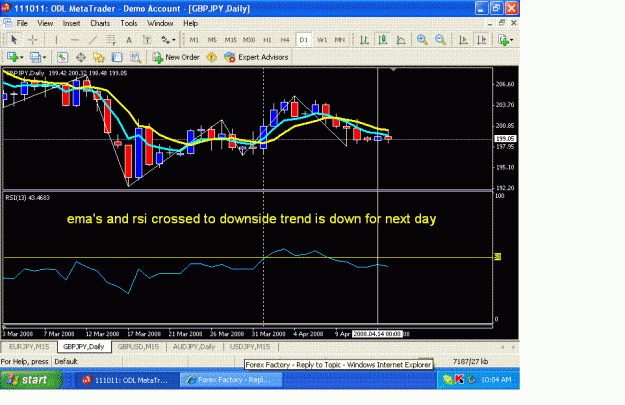This screenshot has width=625, height=405.
Task: Open the Data Window icon
Action: (x=81, y=57)
